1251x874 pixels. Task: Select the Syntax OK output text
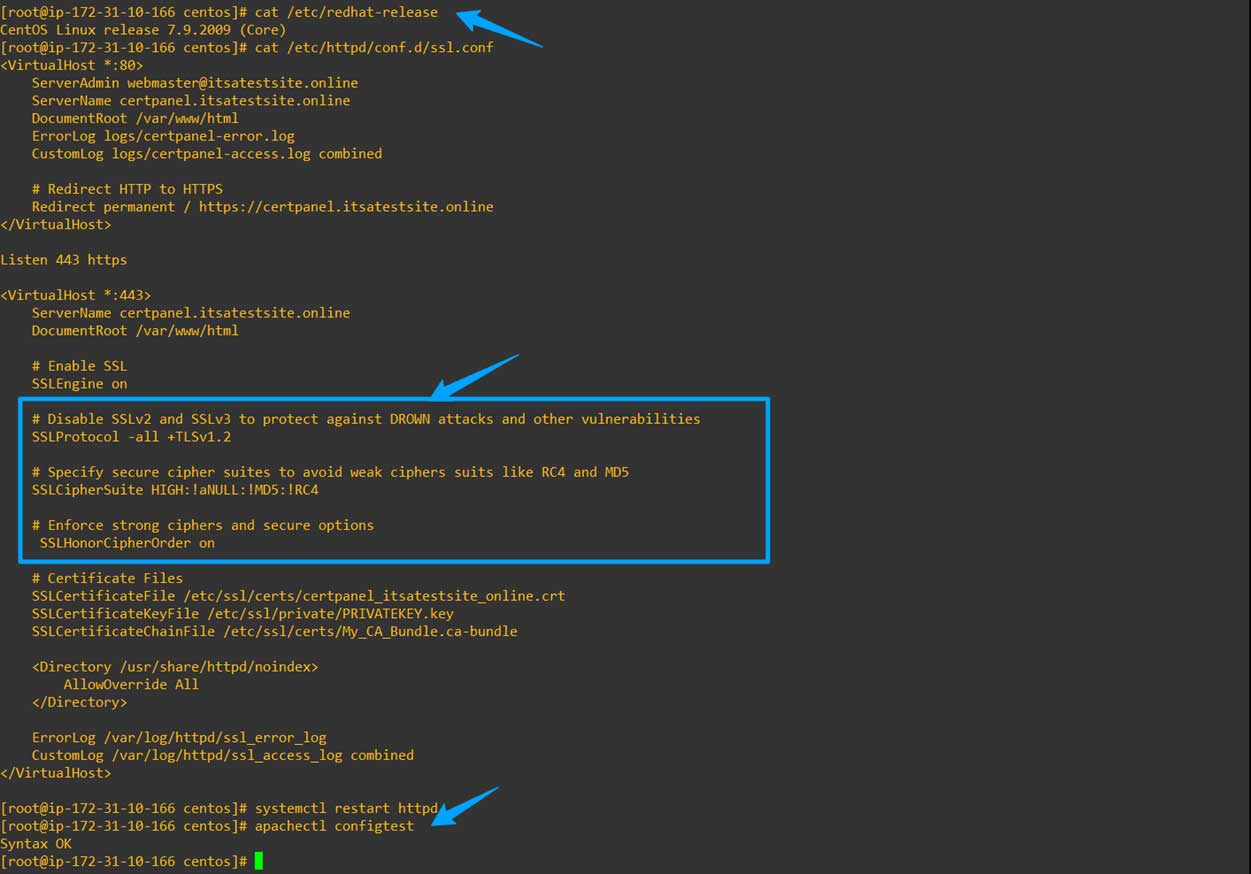point(33,843)
